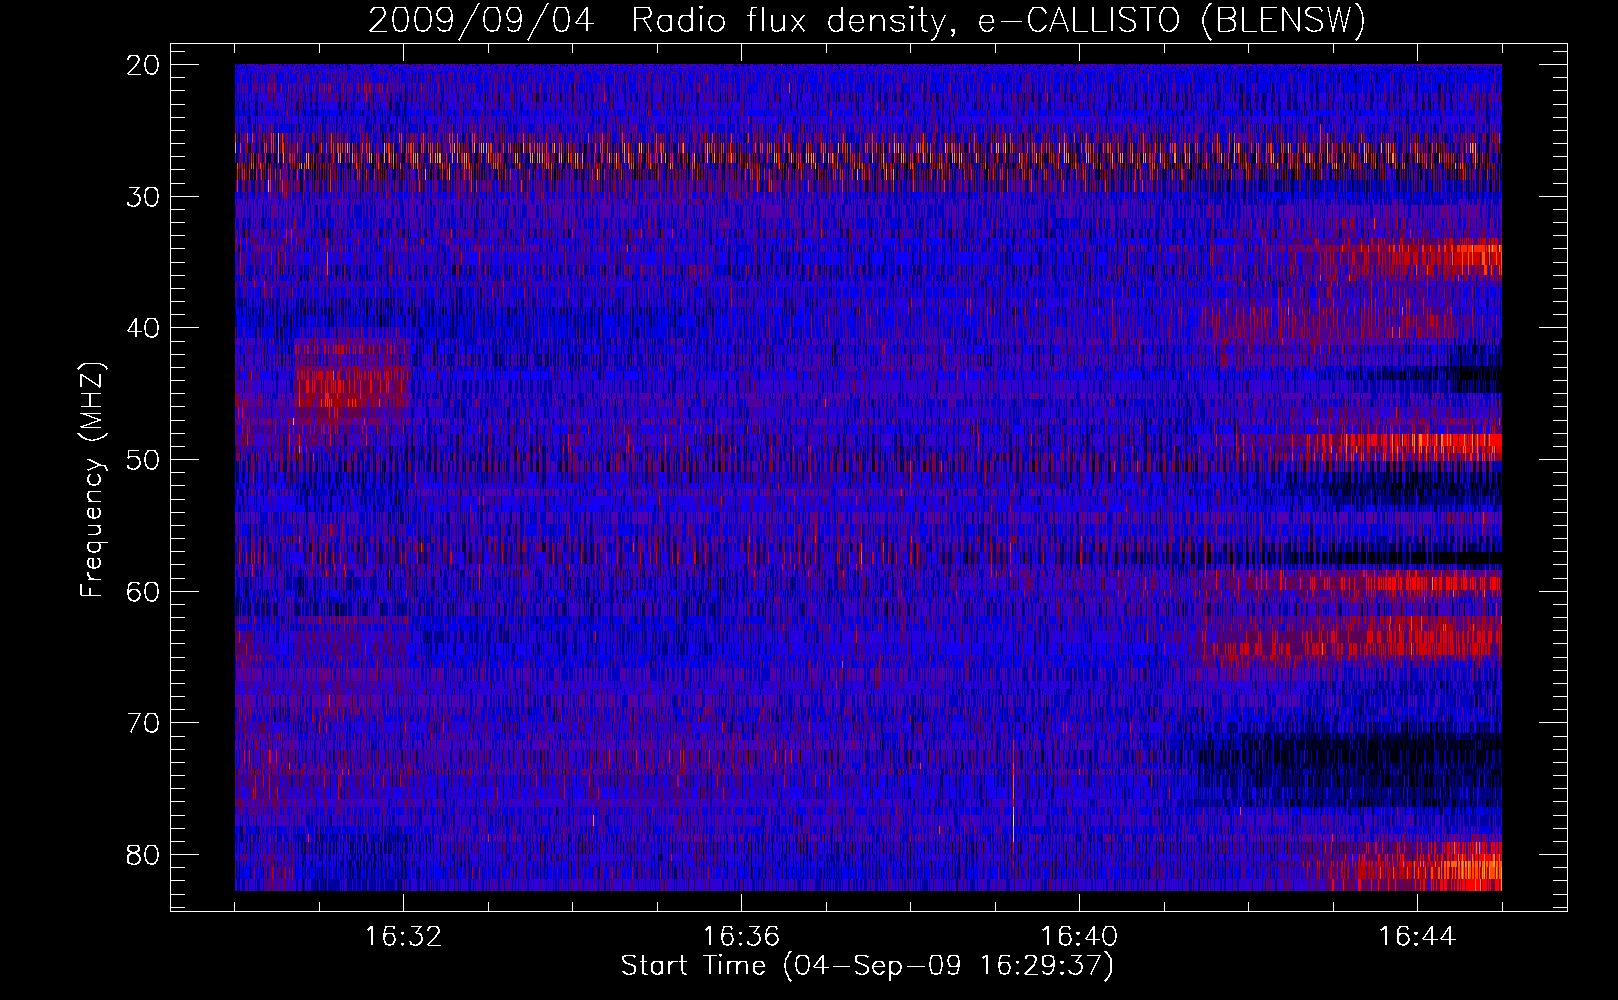Click the 70 MHz frequency tick label
The height and width of the screenshot is (1000, 1618).
(144, 723)
